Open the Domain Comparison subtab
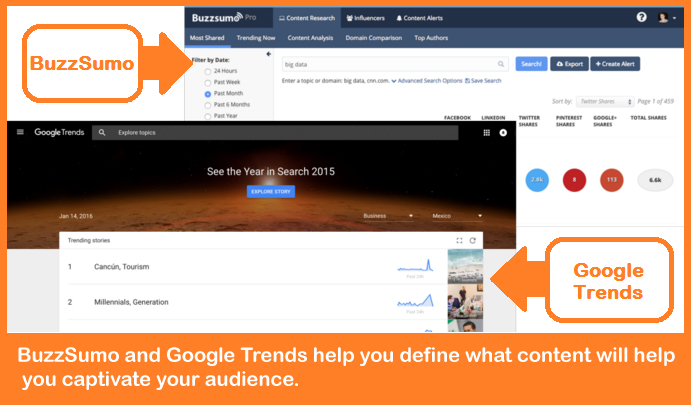This screenshot has width=691, height=405. click(x=374, y=38)
